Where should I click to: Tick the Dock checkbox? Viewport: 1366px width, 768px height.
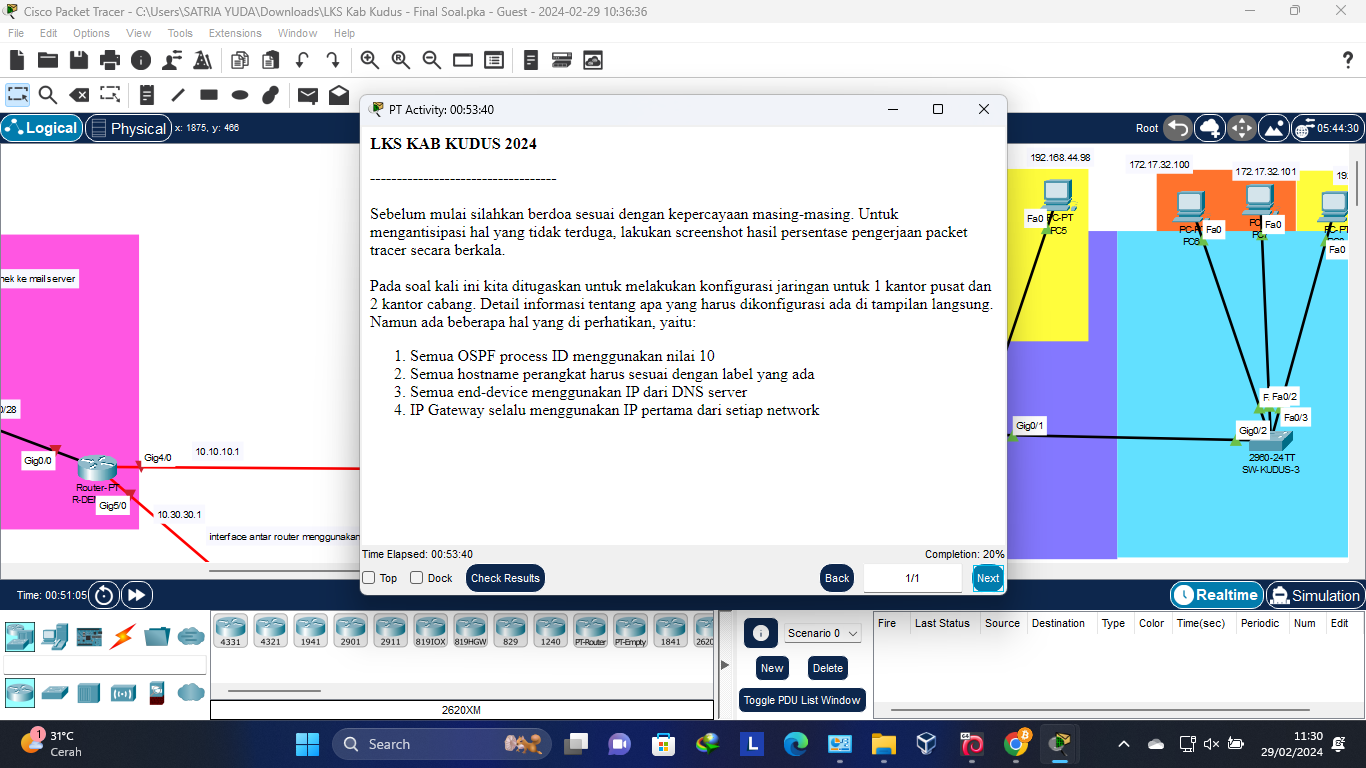416,578
